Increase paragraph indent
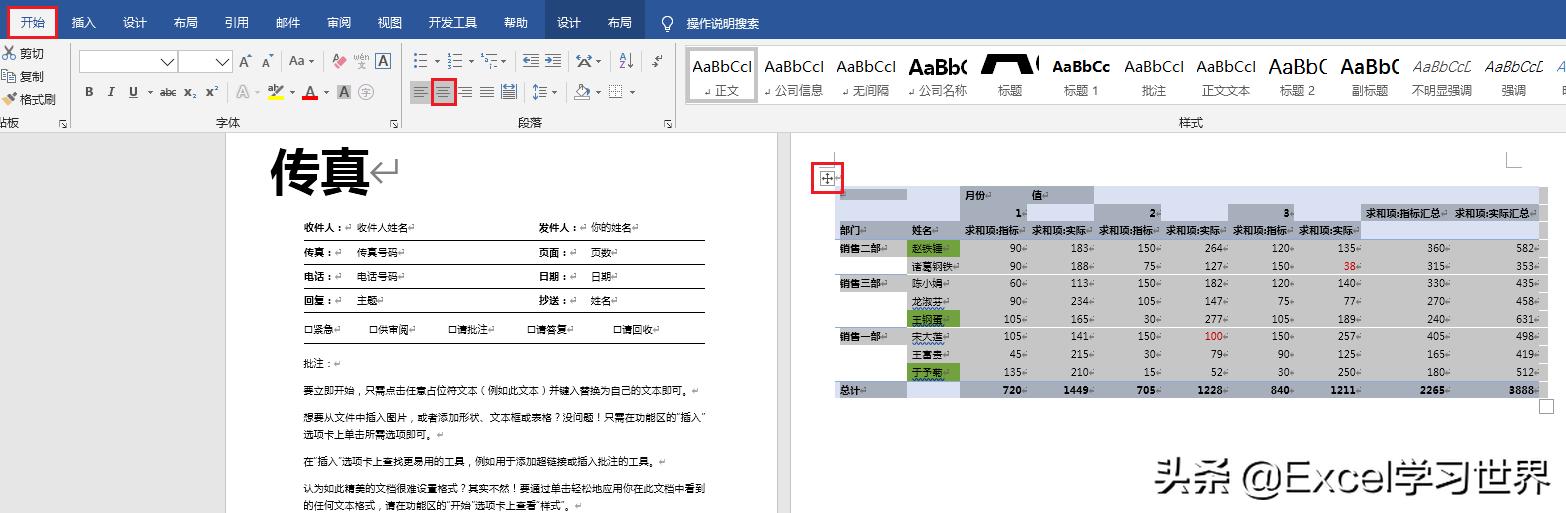The image size is (1566, 513). [554, 62]
